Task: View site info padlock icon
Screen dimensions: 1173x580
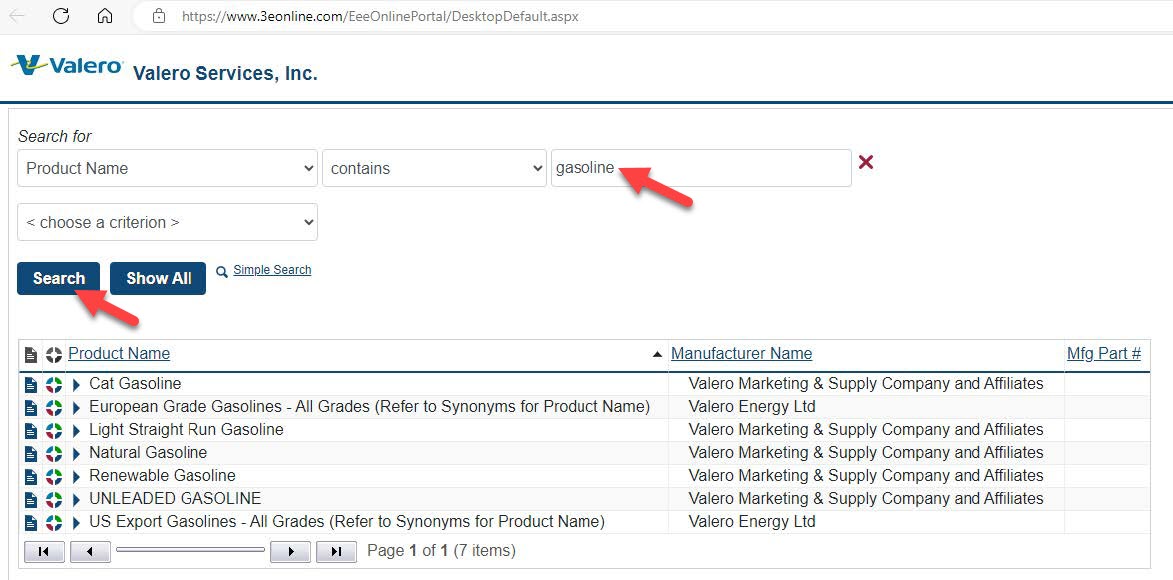Action: pos(158,16)
